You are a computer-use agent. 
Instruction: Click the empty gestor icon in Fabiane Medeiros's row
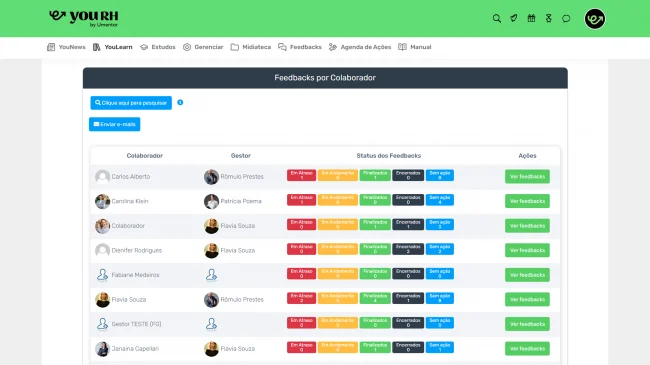tap(211, 275)
